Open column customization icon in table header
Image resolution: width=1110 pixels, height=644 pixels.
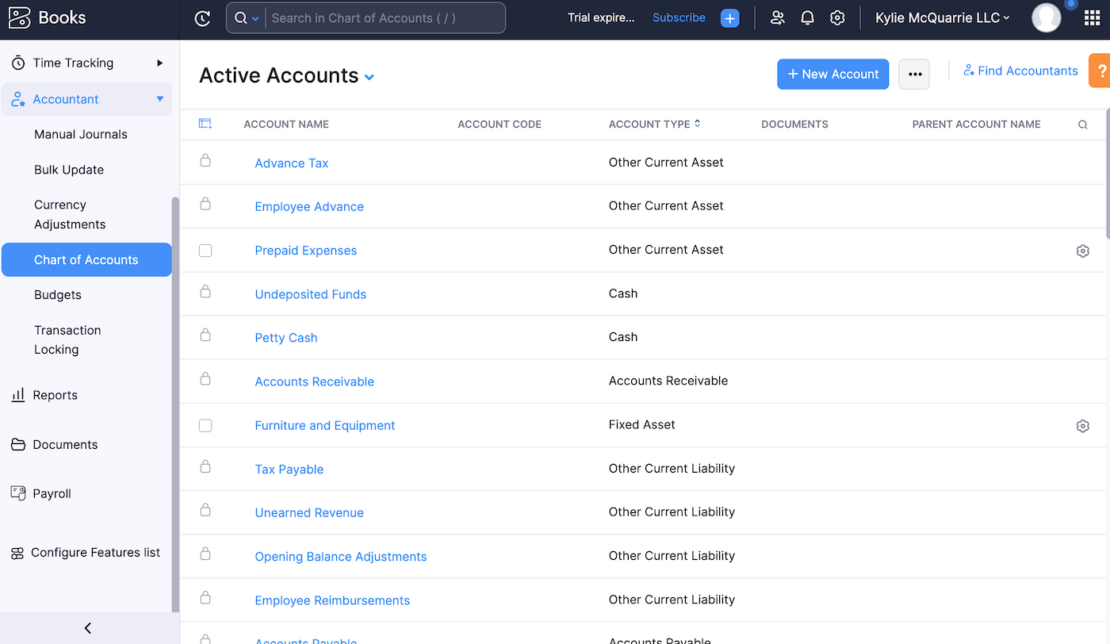(206, 123)
